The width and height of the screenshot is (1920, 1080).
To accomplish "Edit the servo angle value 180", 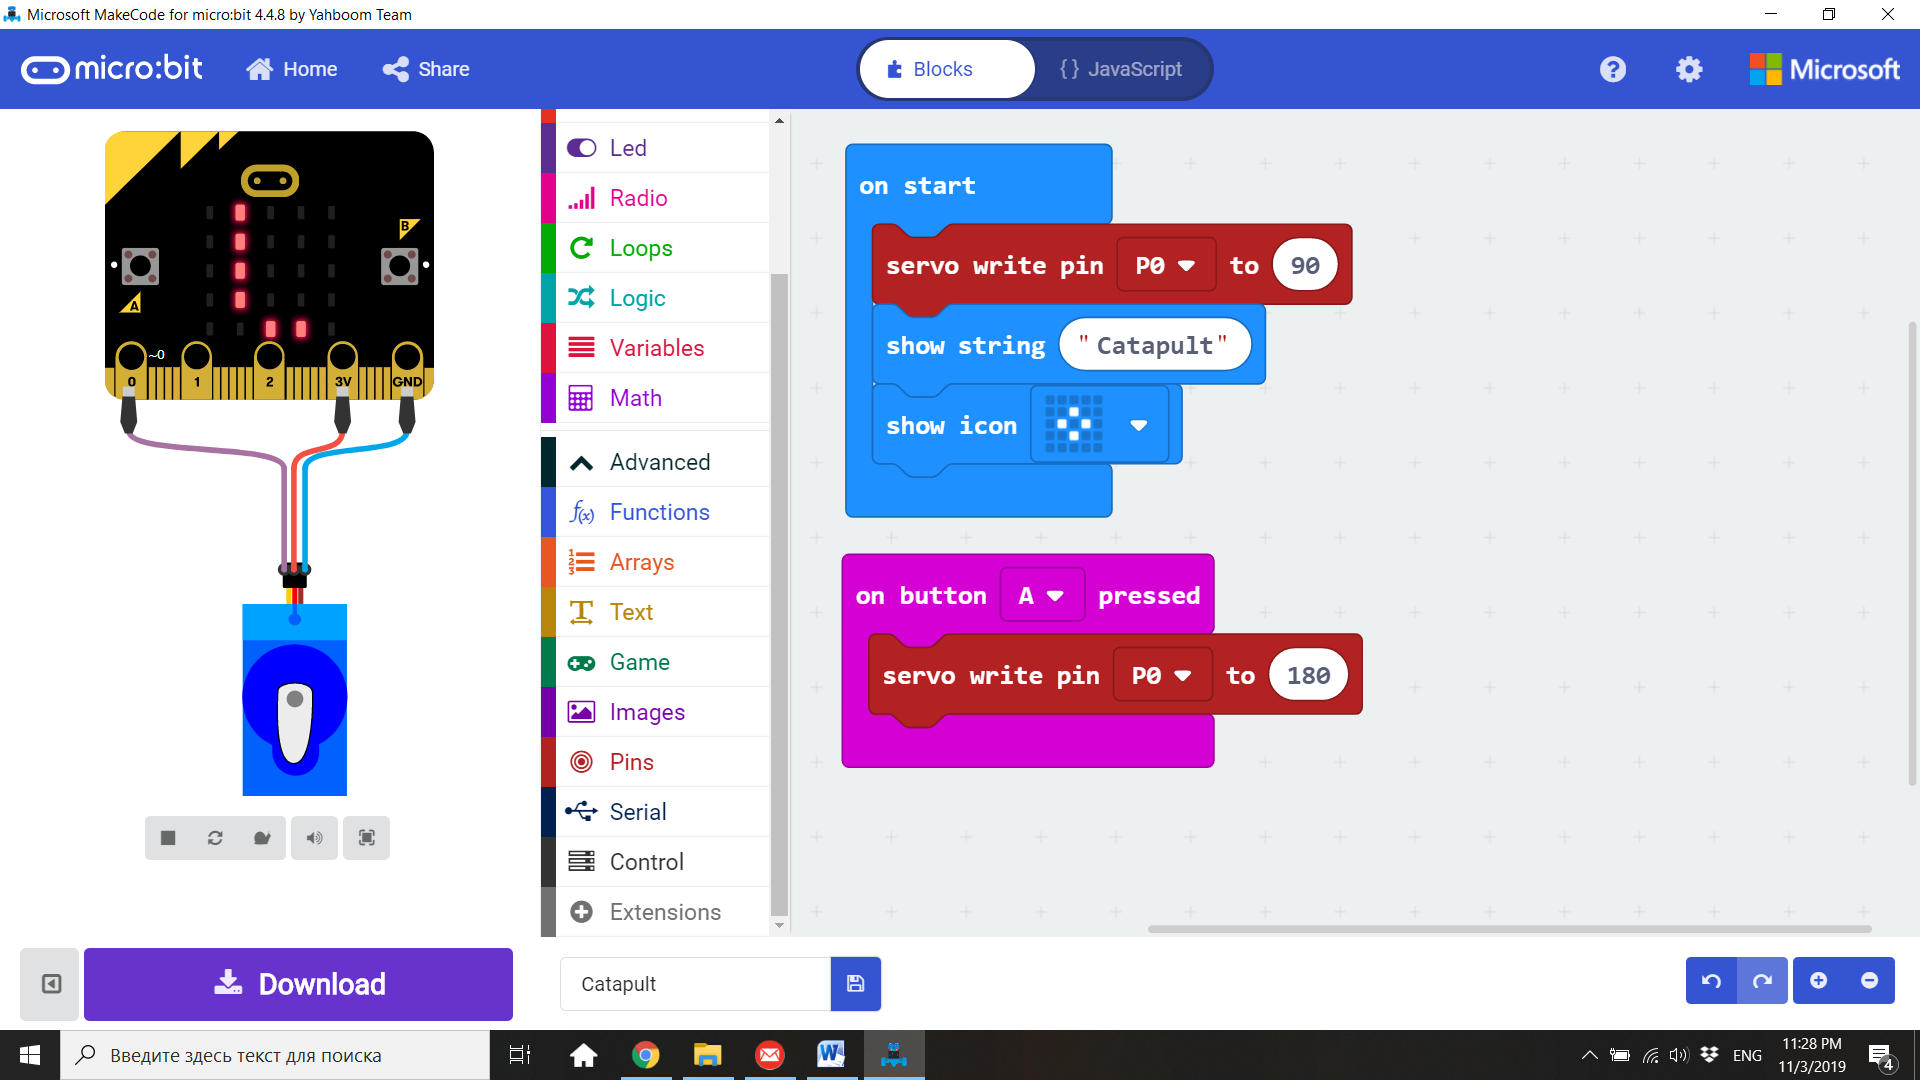I will [1309, 675].
